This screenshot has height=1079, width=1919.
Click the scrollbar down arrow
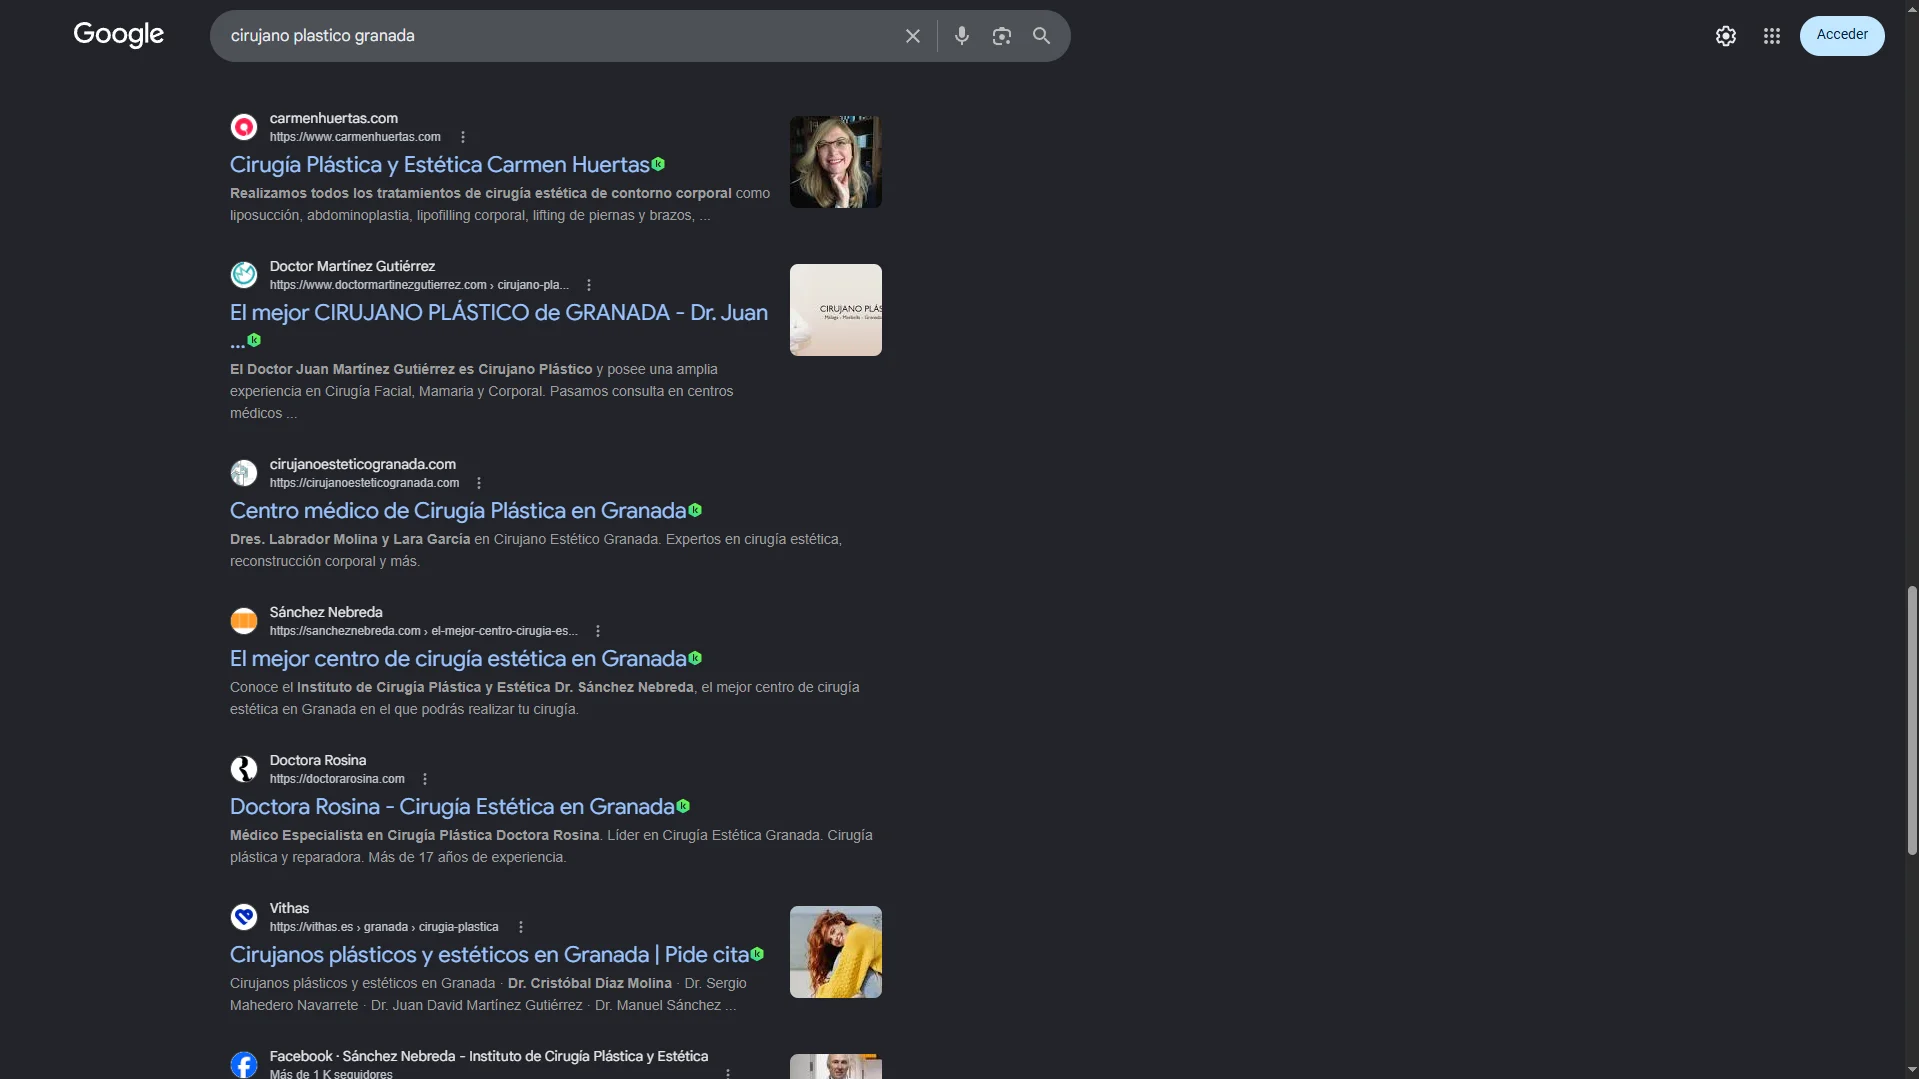(1912, 1071)
